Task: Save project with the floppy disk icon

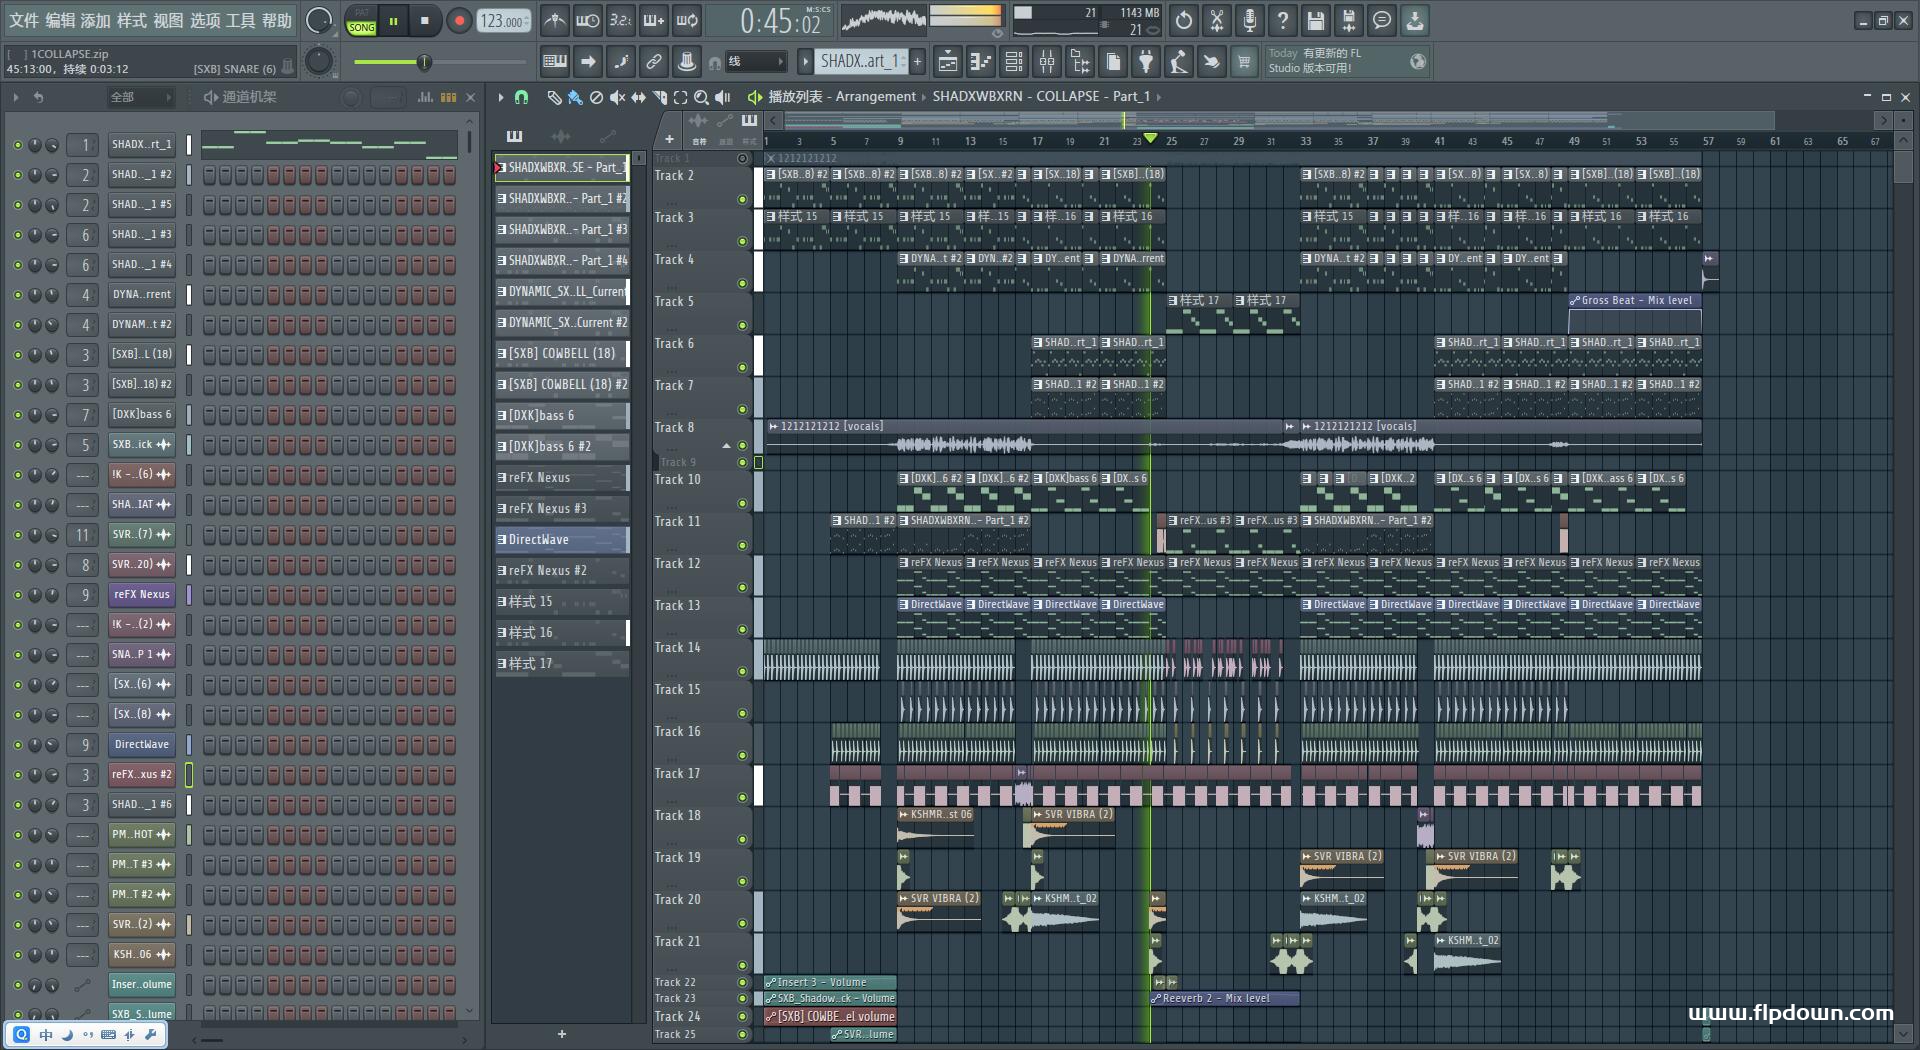Action: (1316, 20)
